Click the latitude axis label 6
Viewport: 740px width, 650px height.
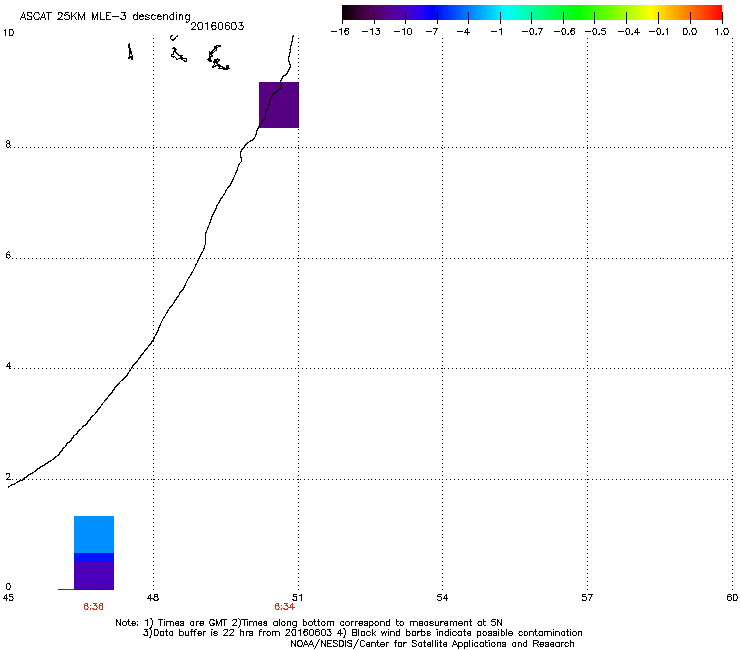pos(8,255)
